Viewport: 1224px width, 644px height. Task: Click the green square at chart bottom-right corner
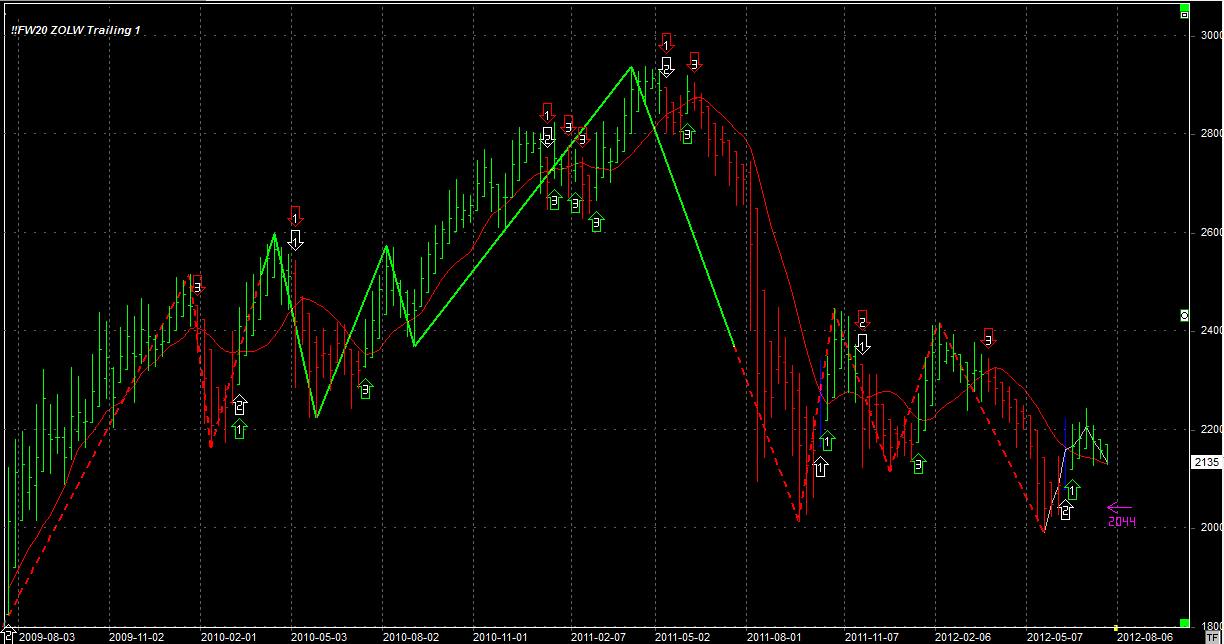point(1184,621)
